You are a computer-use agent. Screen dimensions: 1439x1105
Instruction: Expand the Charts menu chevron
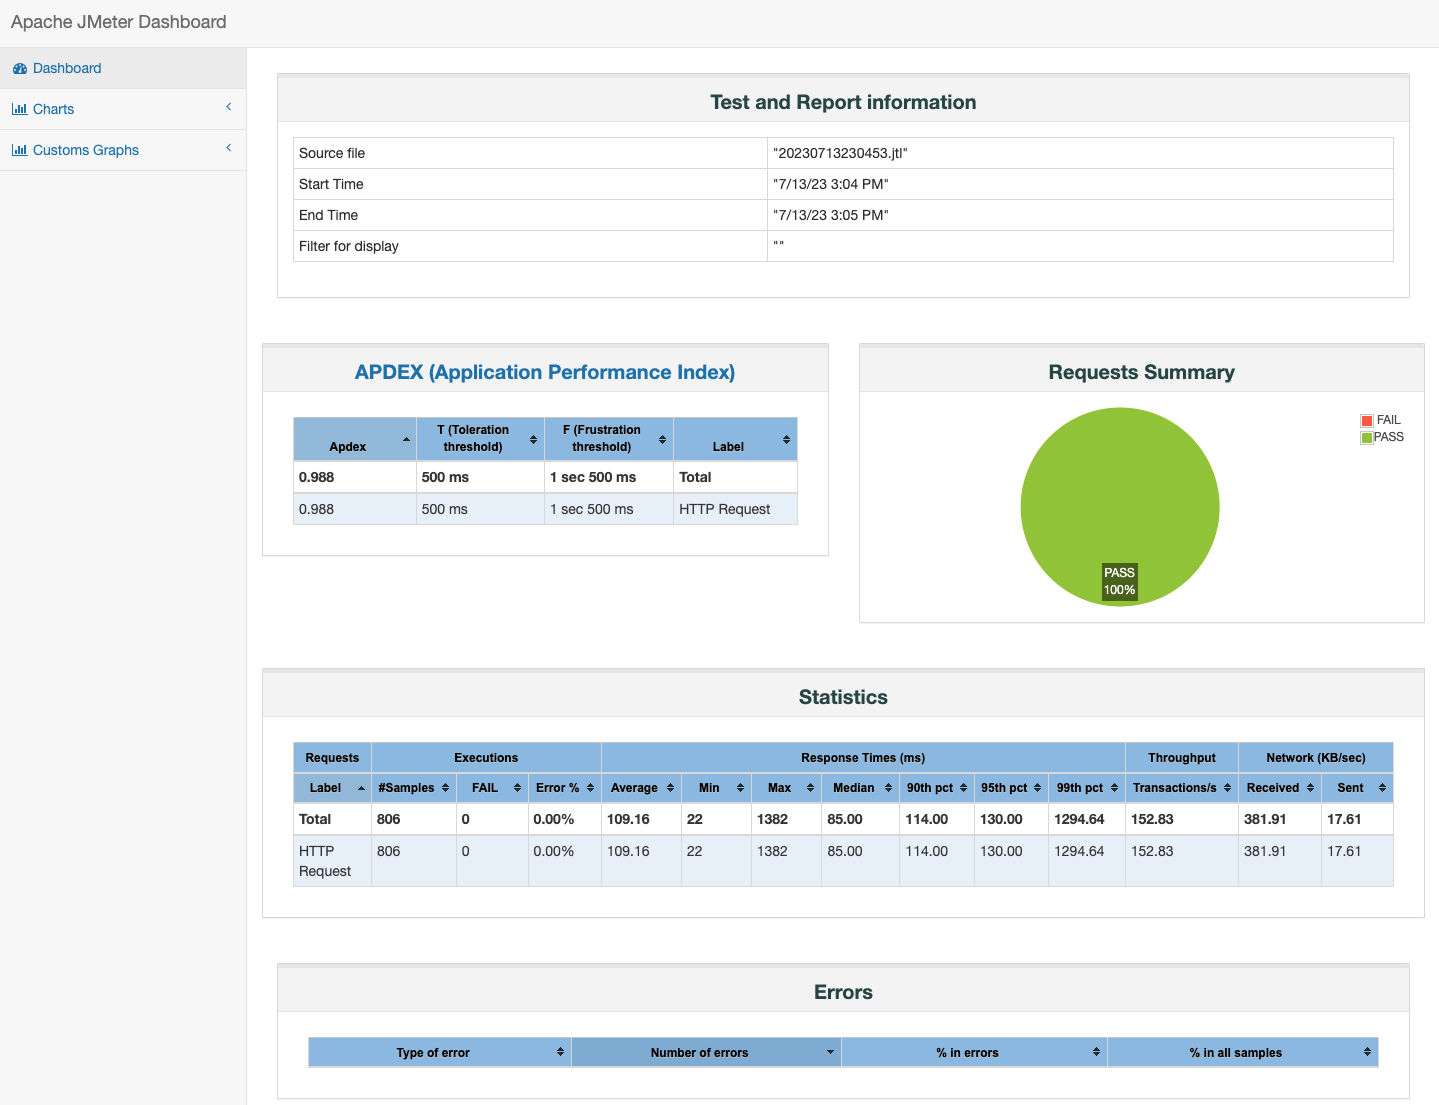tap(228, 107)
